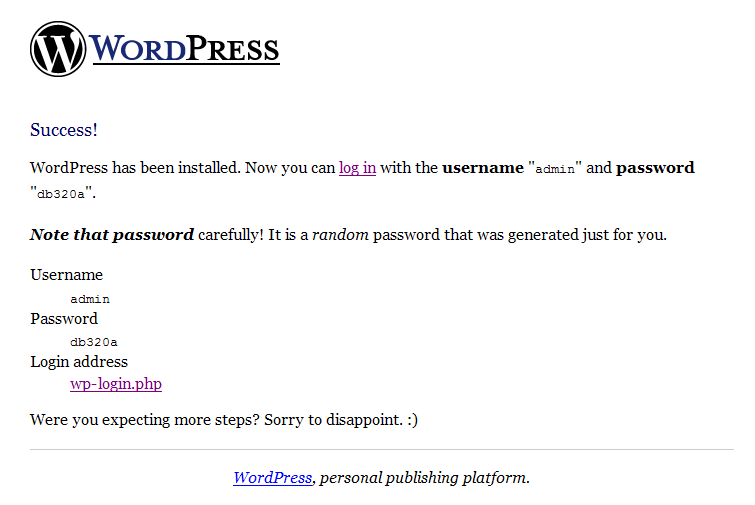Click the 'Were you expecting more steps?' sentence

144,420
